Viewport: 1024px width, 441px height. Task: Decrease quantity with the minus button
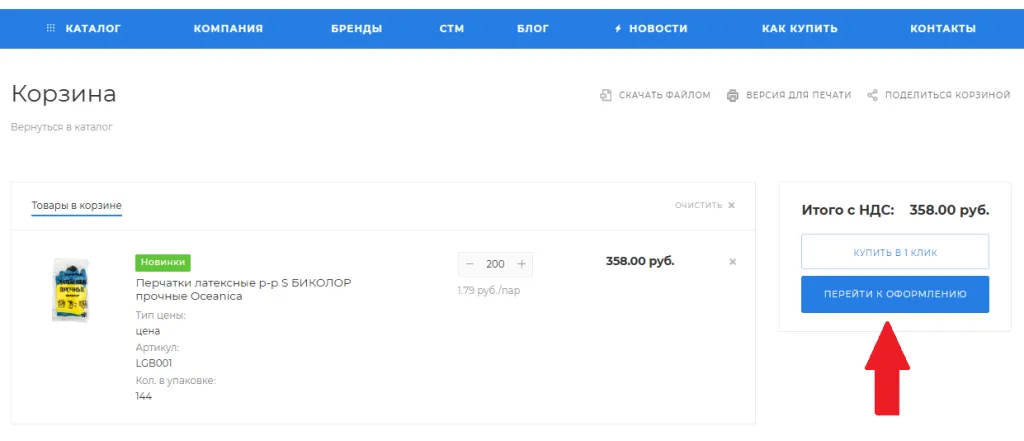coord(470,264)
